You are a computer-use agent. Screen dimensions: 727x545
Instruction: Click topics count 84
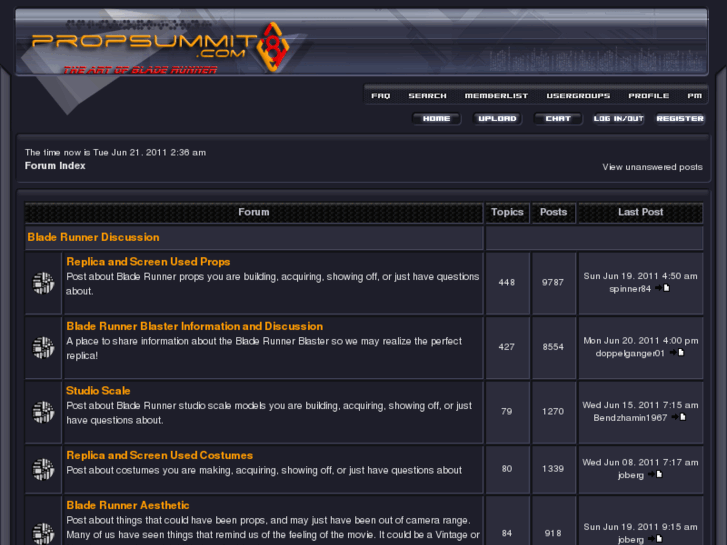[507, 533]
